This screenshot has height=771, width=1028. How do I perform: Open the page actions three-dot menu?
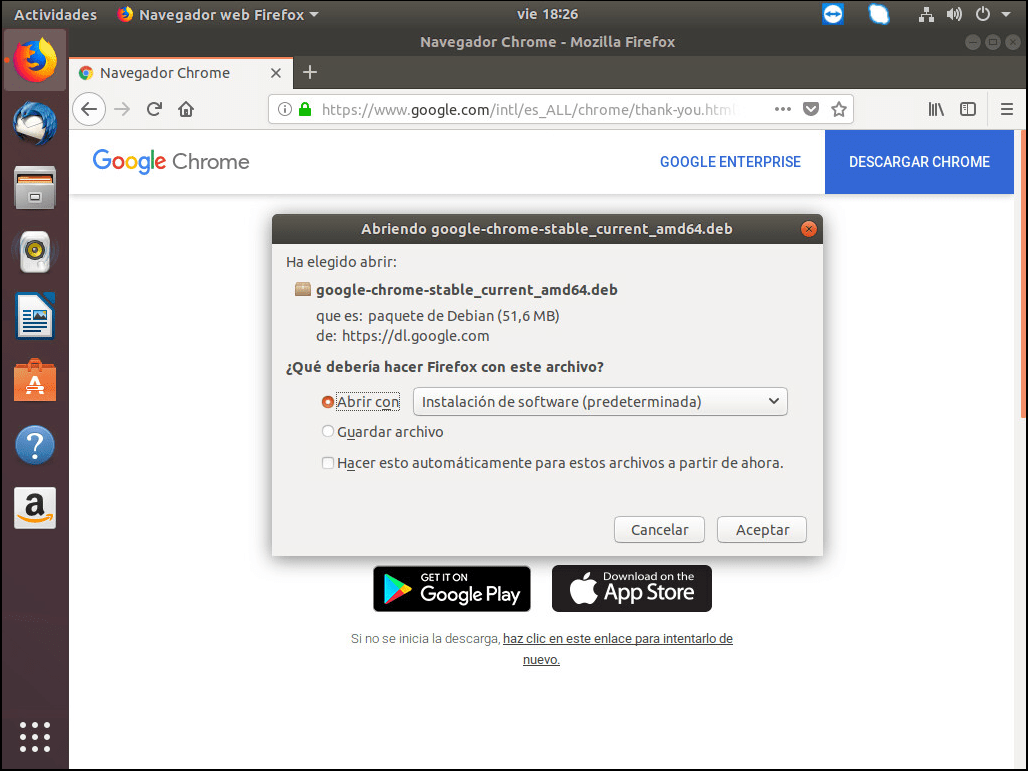[782, 110]
